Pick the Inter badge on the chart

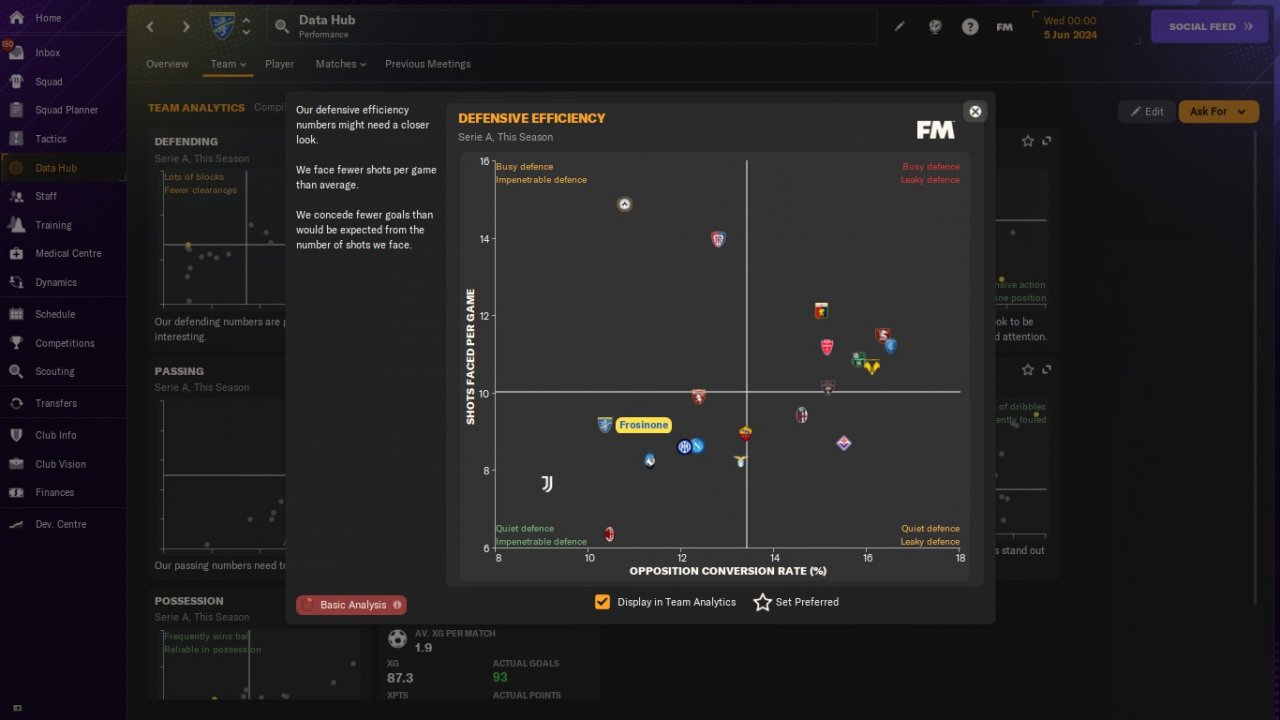click(684, 447)
